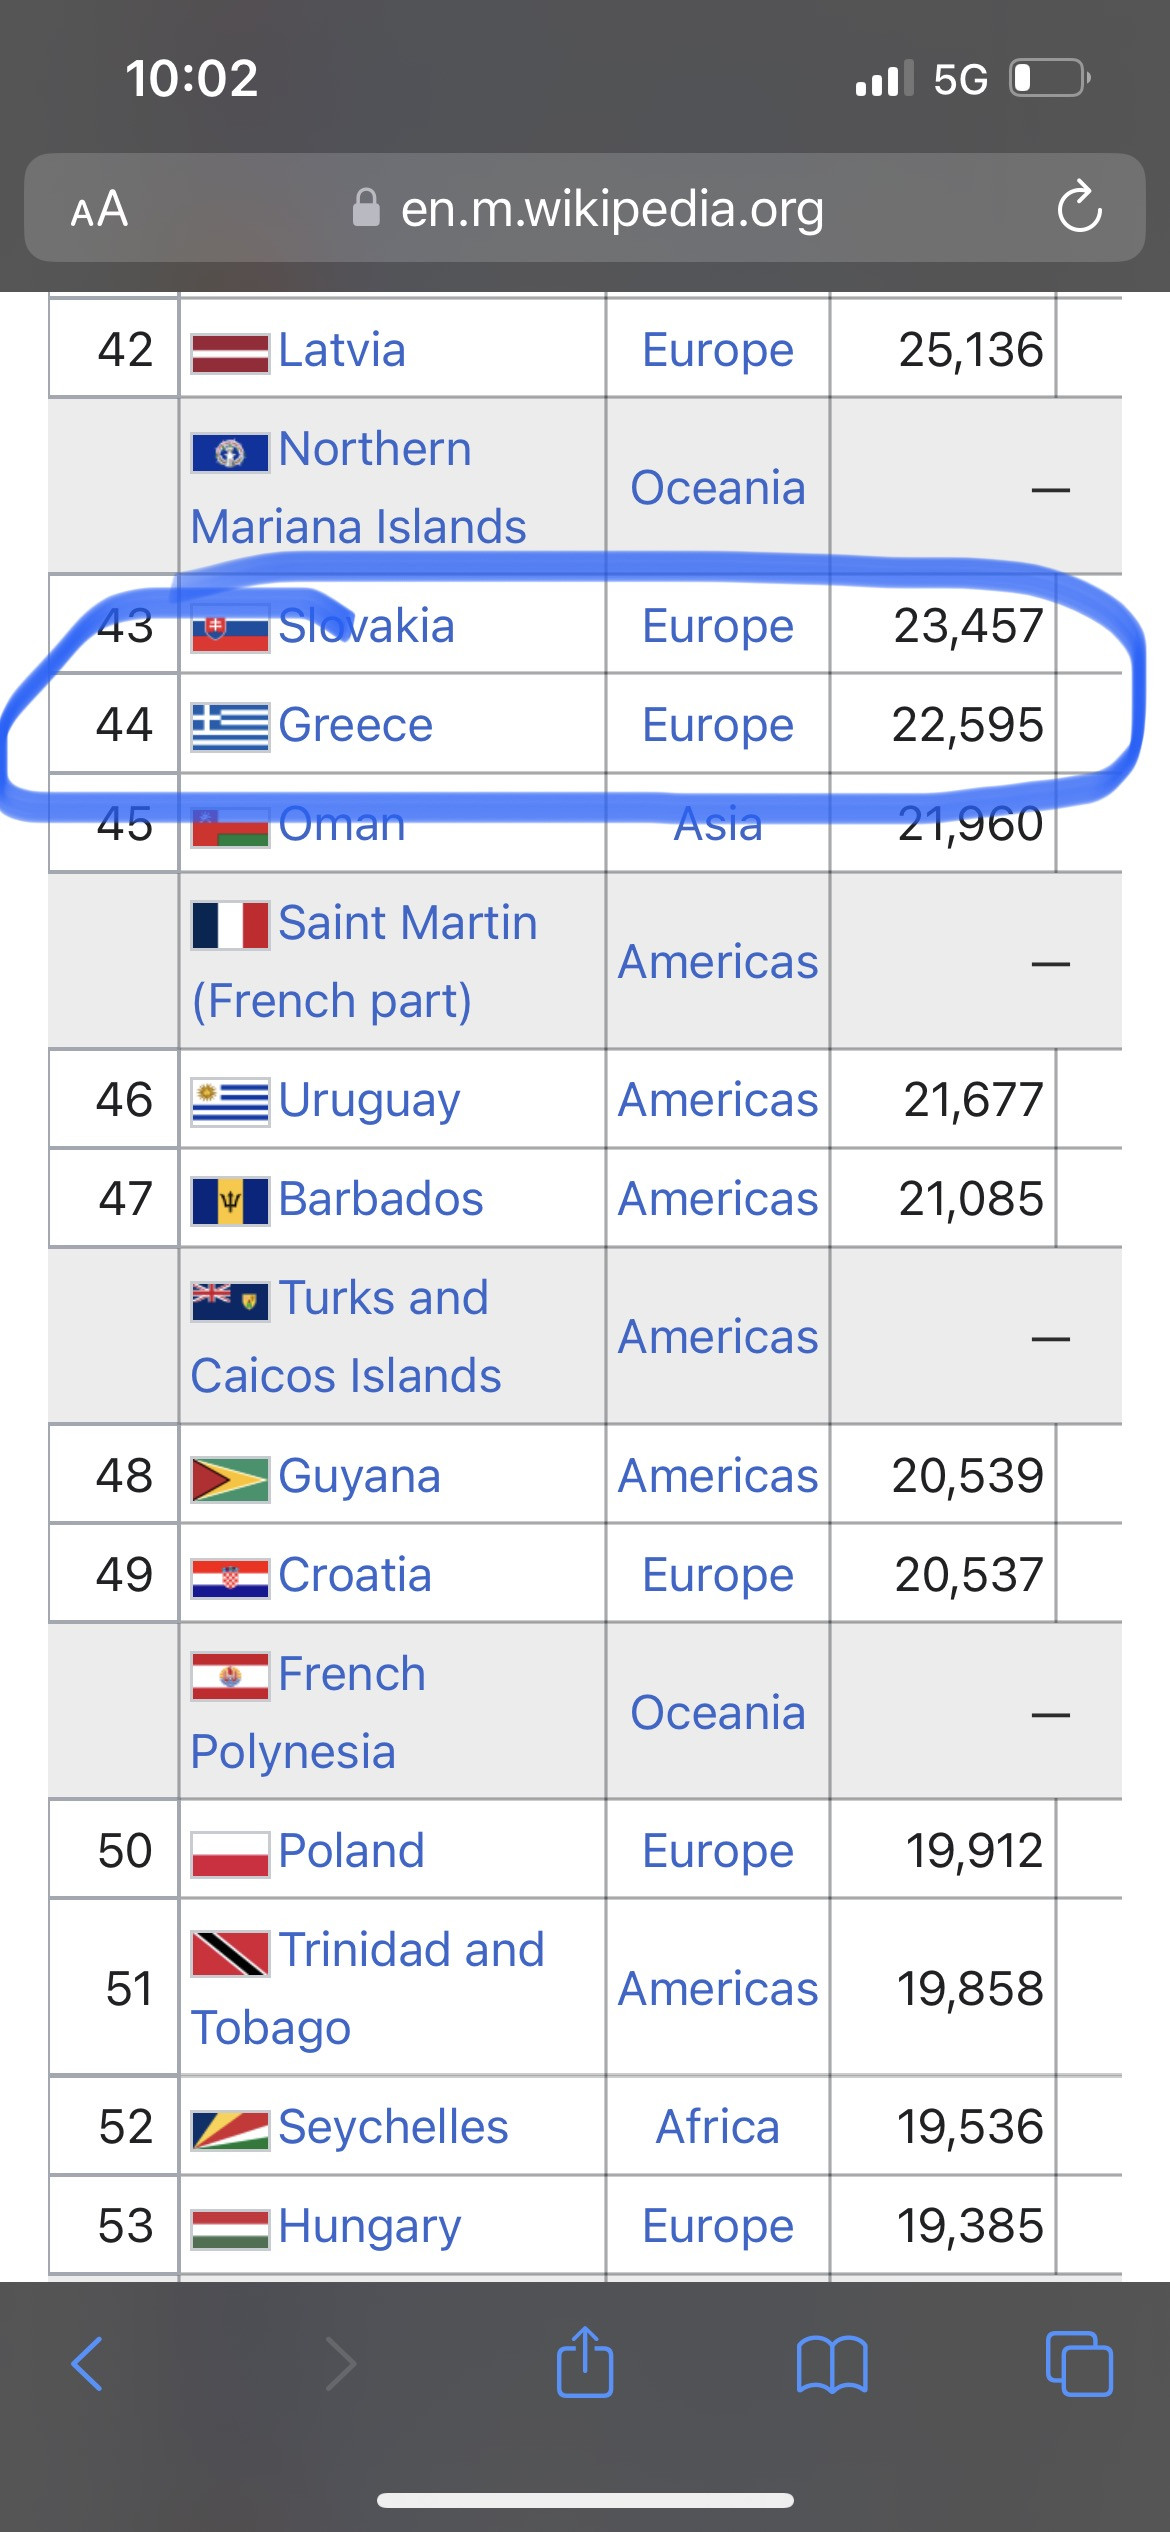Tap the home indicator bar
The image size is (1170, 2532).
pyautogui.click(x=585, y=2500)
